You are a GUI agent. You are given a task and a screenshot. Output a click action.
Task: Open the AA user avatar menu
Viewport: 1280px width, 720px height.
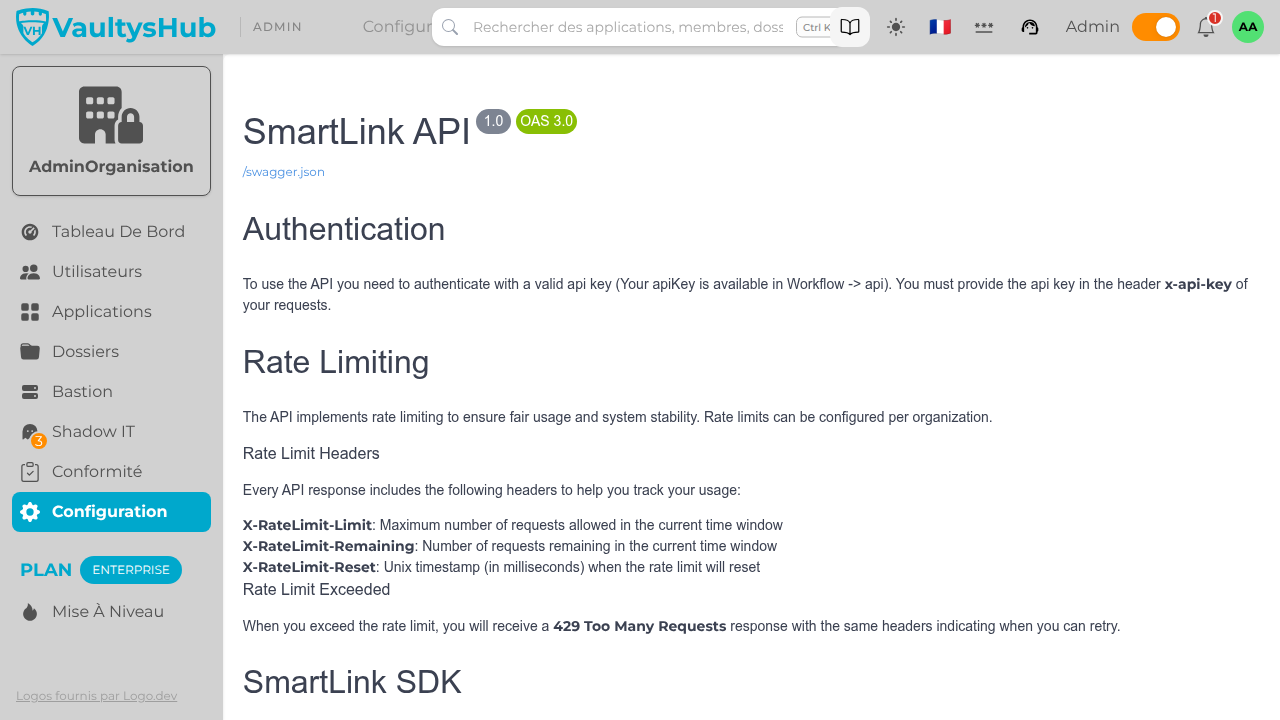click(x=1248, y=27)
